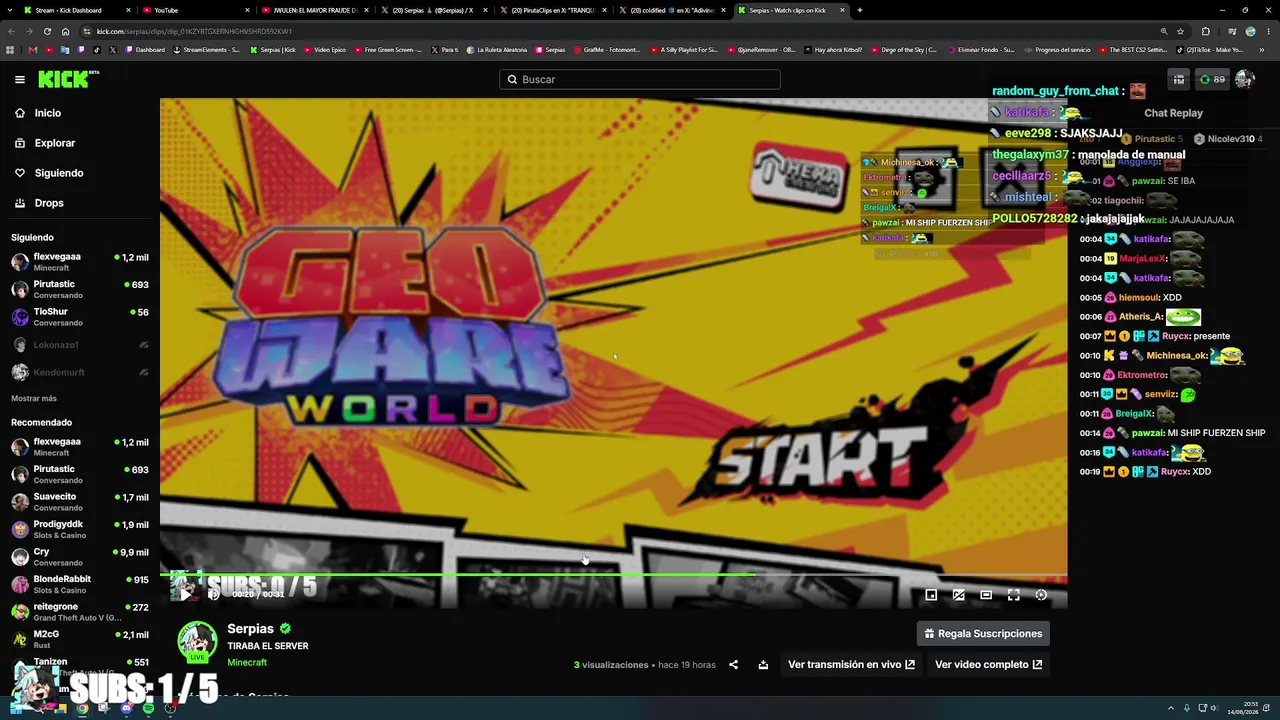Click the Serpias live avatar
The height and width of the screenshot is (720, 1280).
(197, 641)
